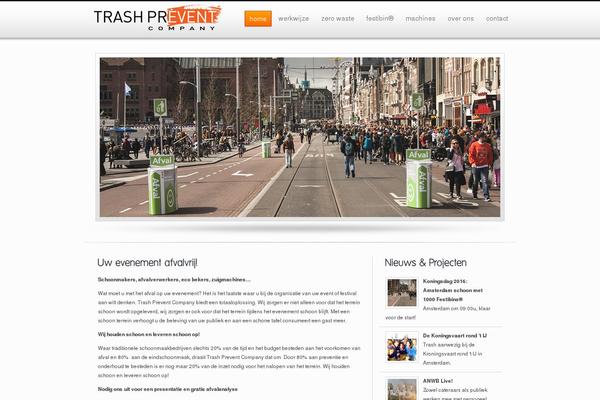Screen dimensions: 600x400
Task: Open the De Koningsvaart rond 't IJ thumbnail
Action: pyautogui.click(x=402, y=347)
